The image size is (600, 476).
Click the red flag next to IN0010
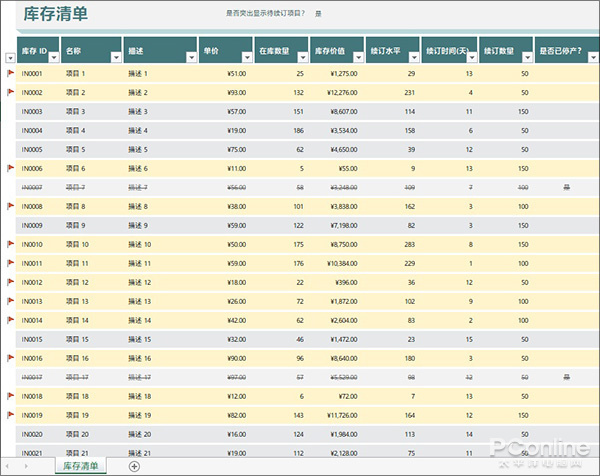(10, 244)
